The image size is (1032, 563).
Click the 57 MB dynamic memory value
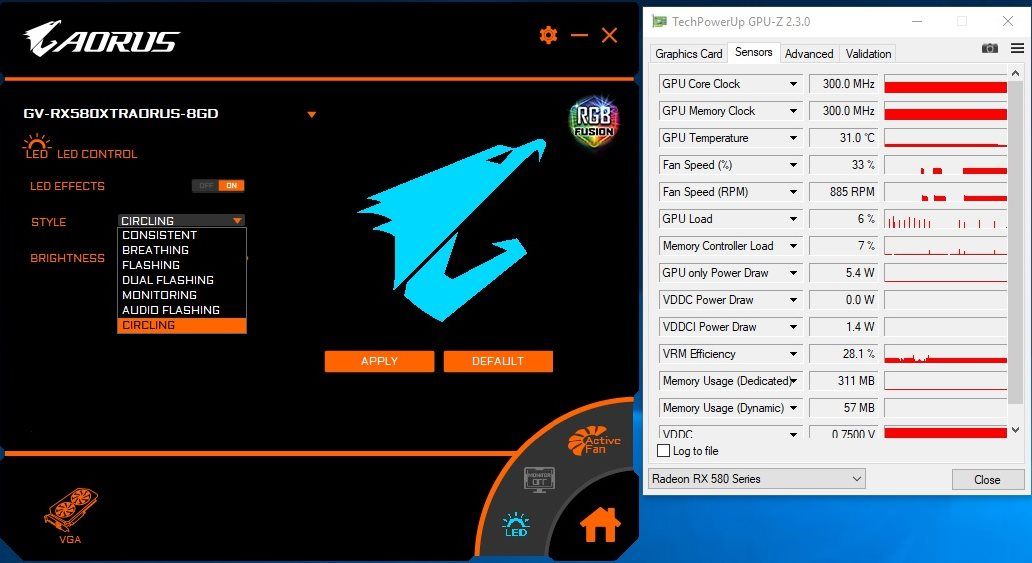pyautogui.click(x=843, y=408)
